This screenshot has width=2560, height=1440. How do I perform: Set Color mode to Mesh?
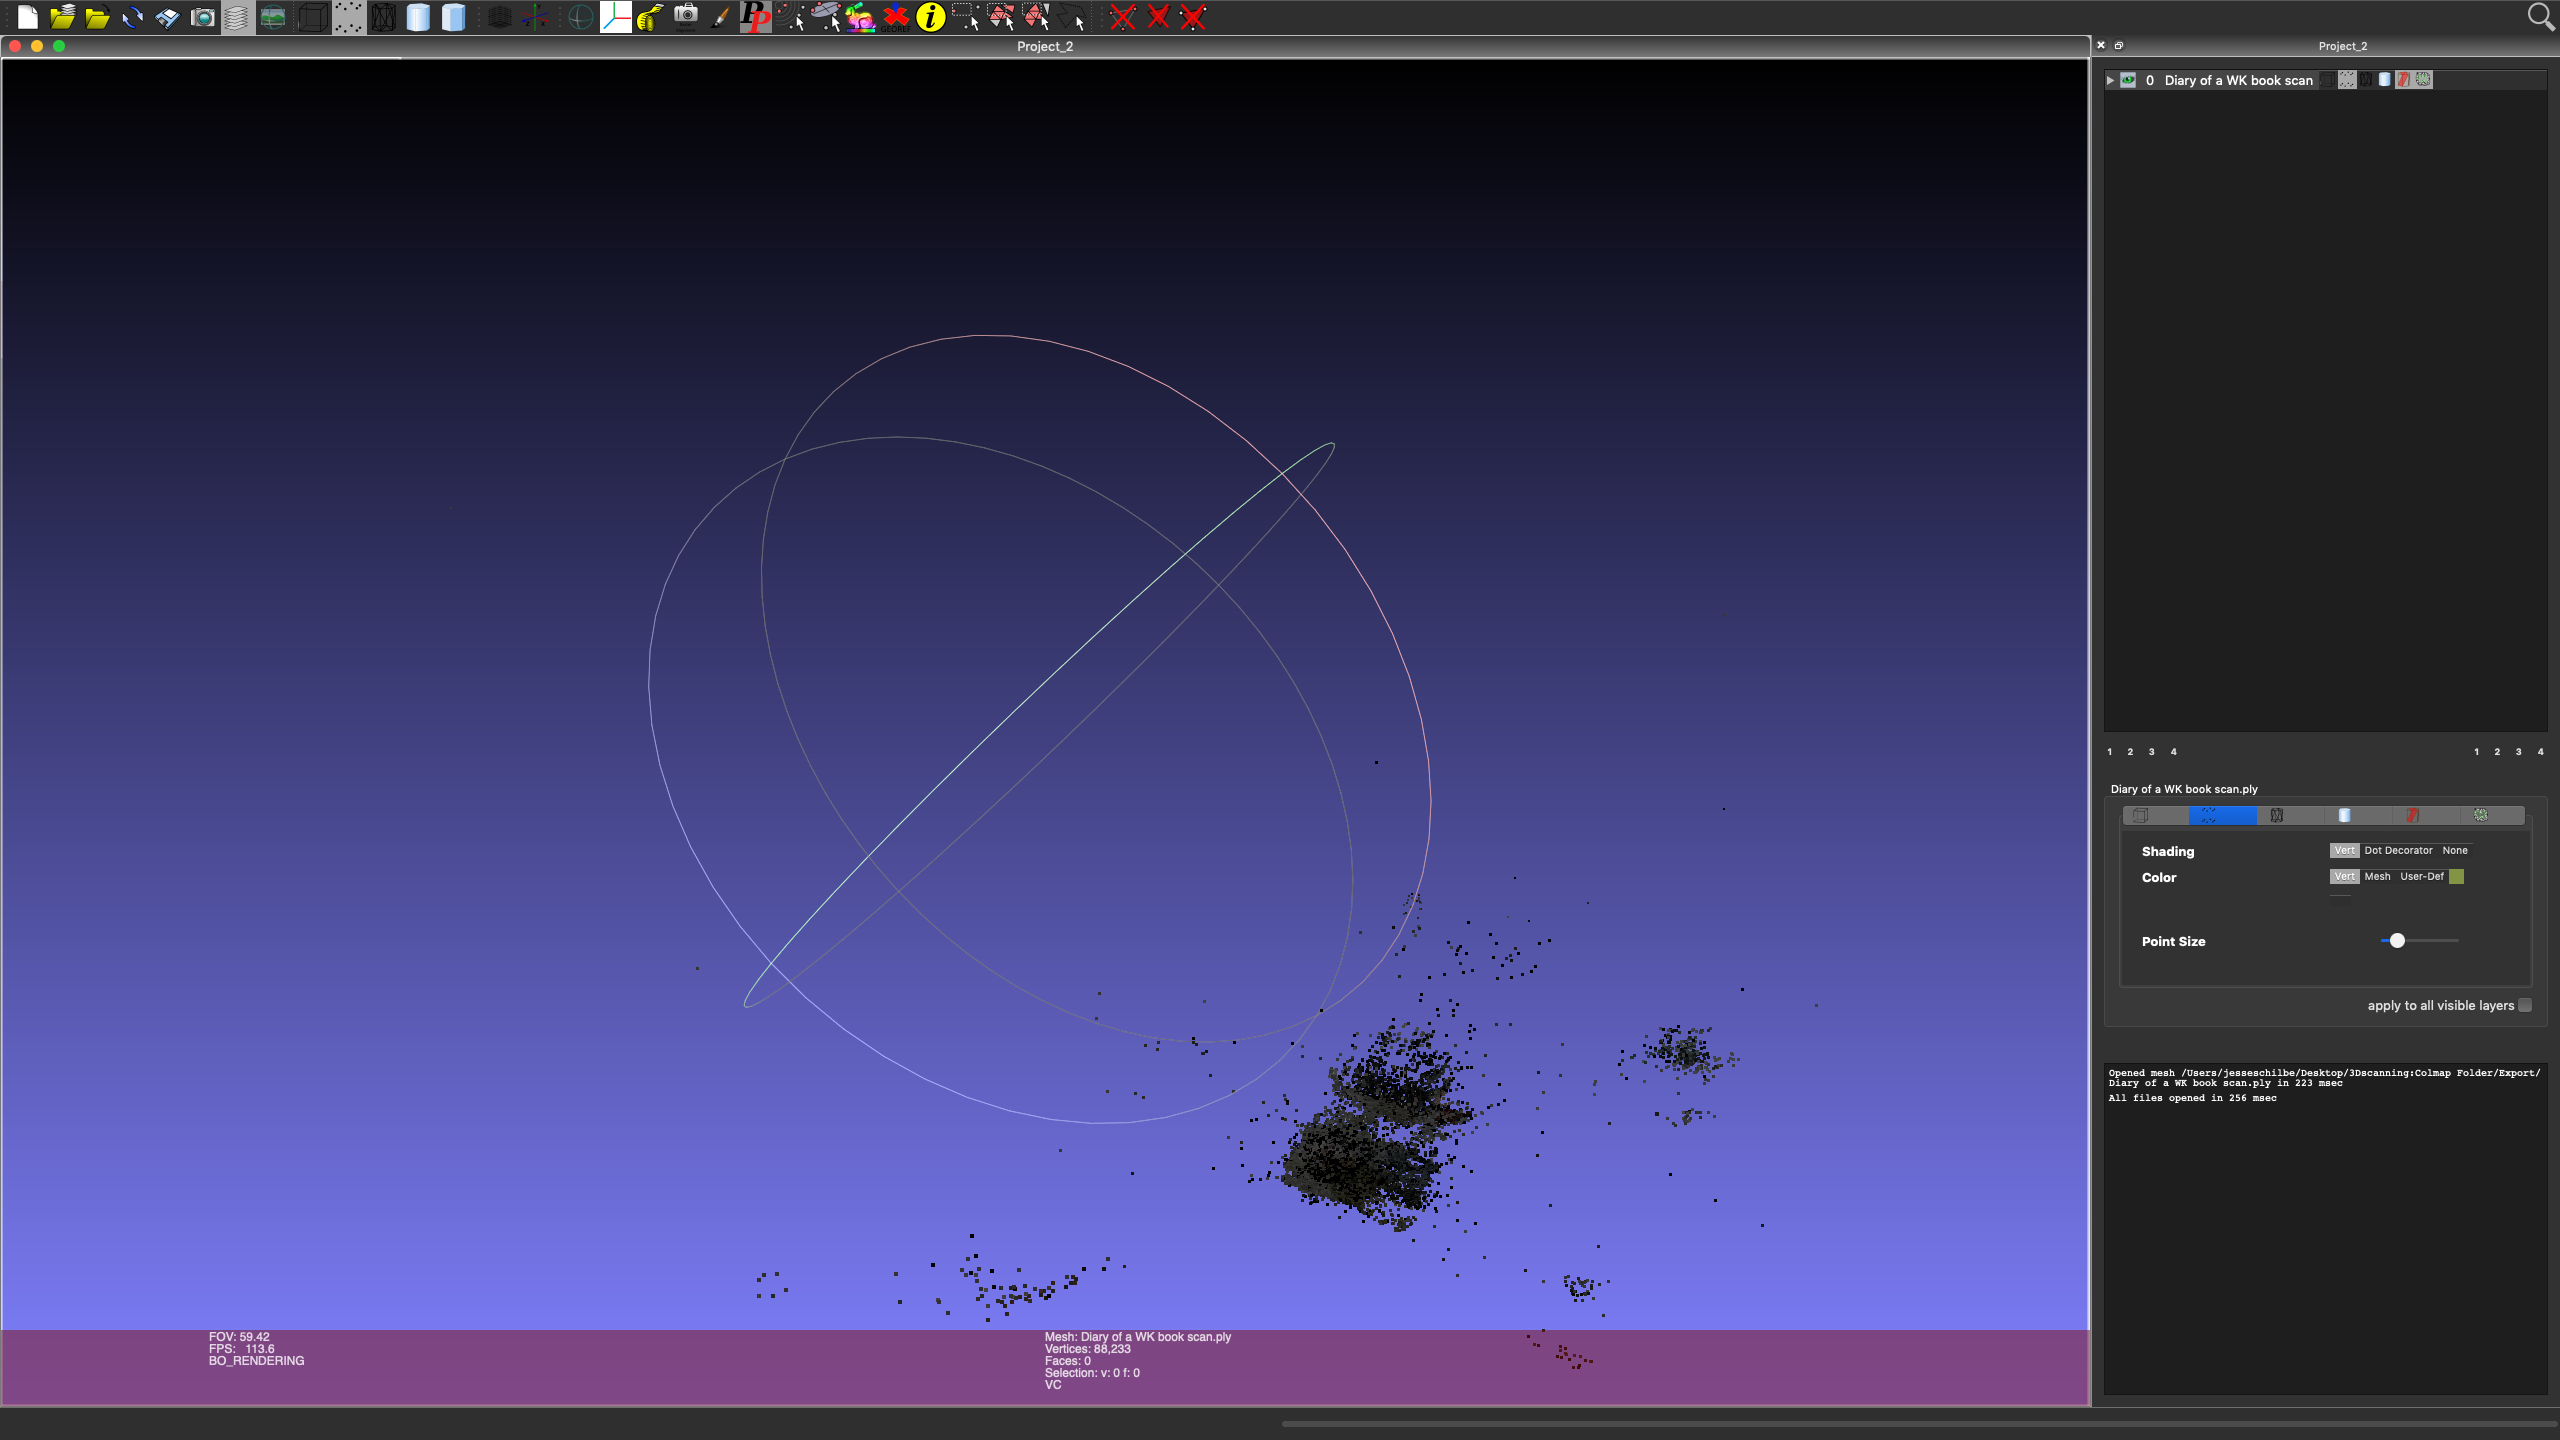click(x=2377, y=877)
